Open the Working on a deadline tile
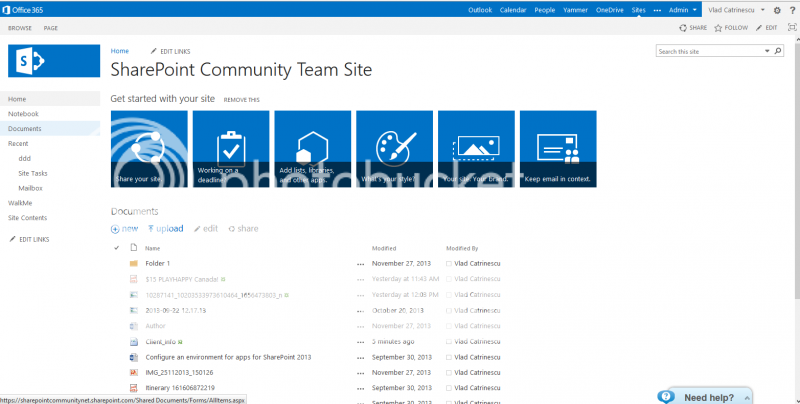The width and height of the screenshot is (800, 404). [x=230, y=148]
